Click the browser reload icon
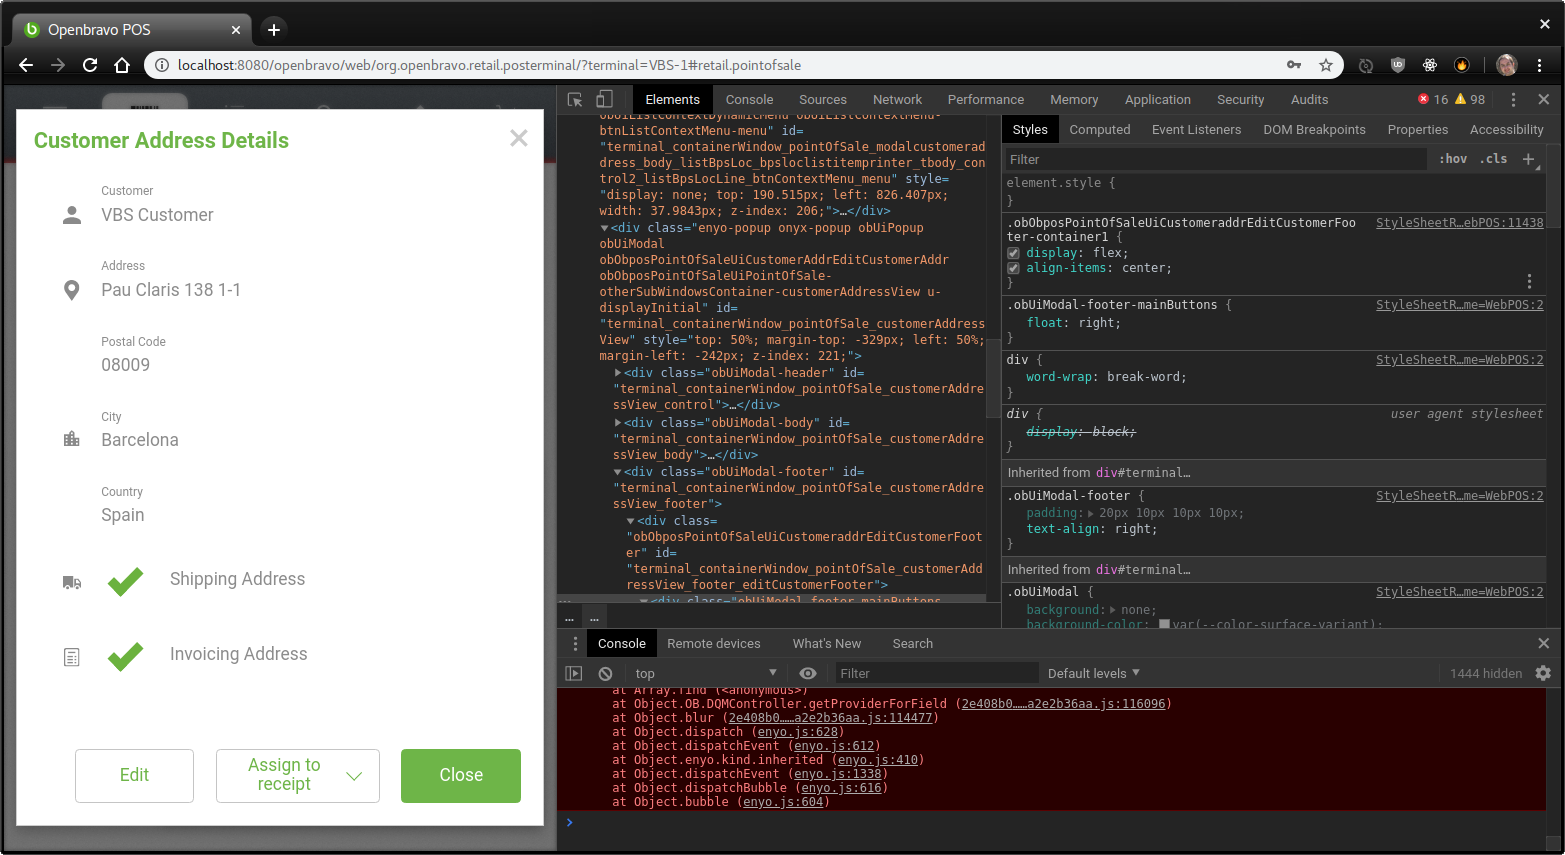1565x855 pixels. pyautogui.click(x=90, y=65)
